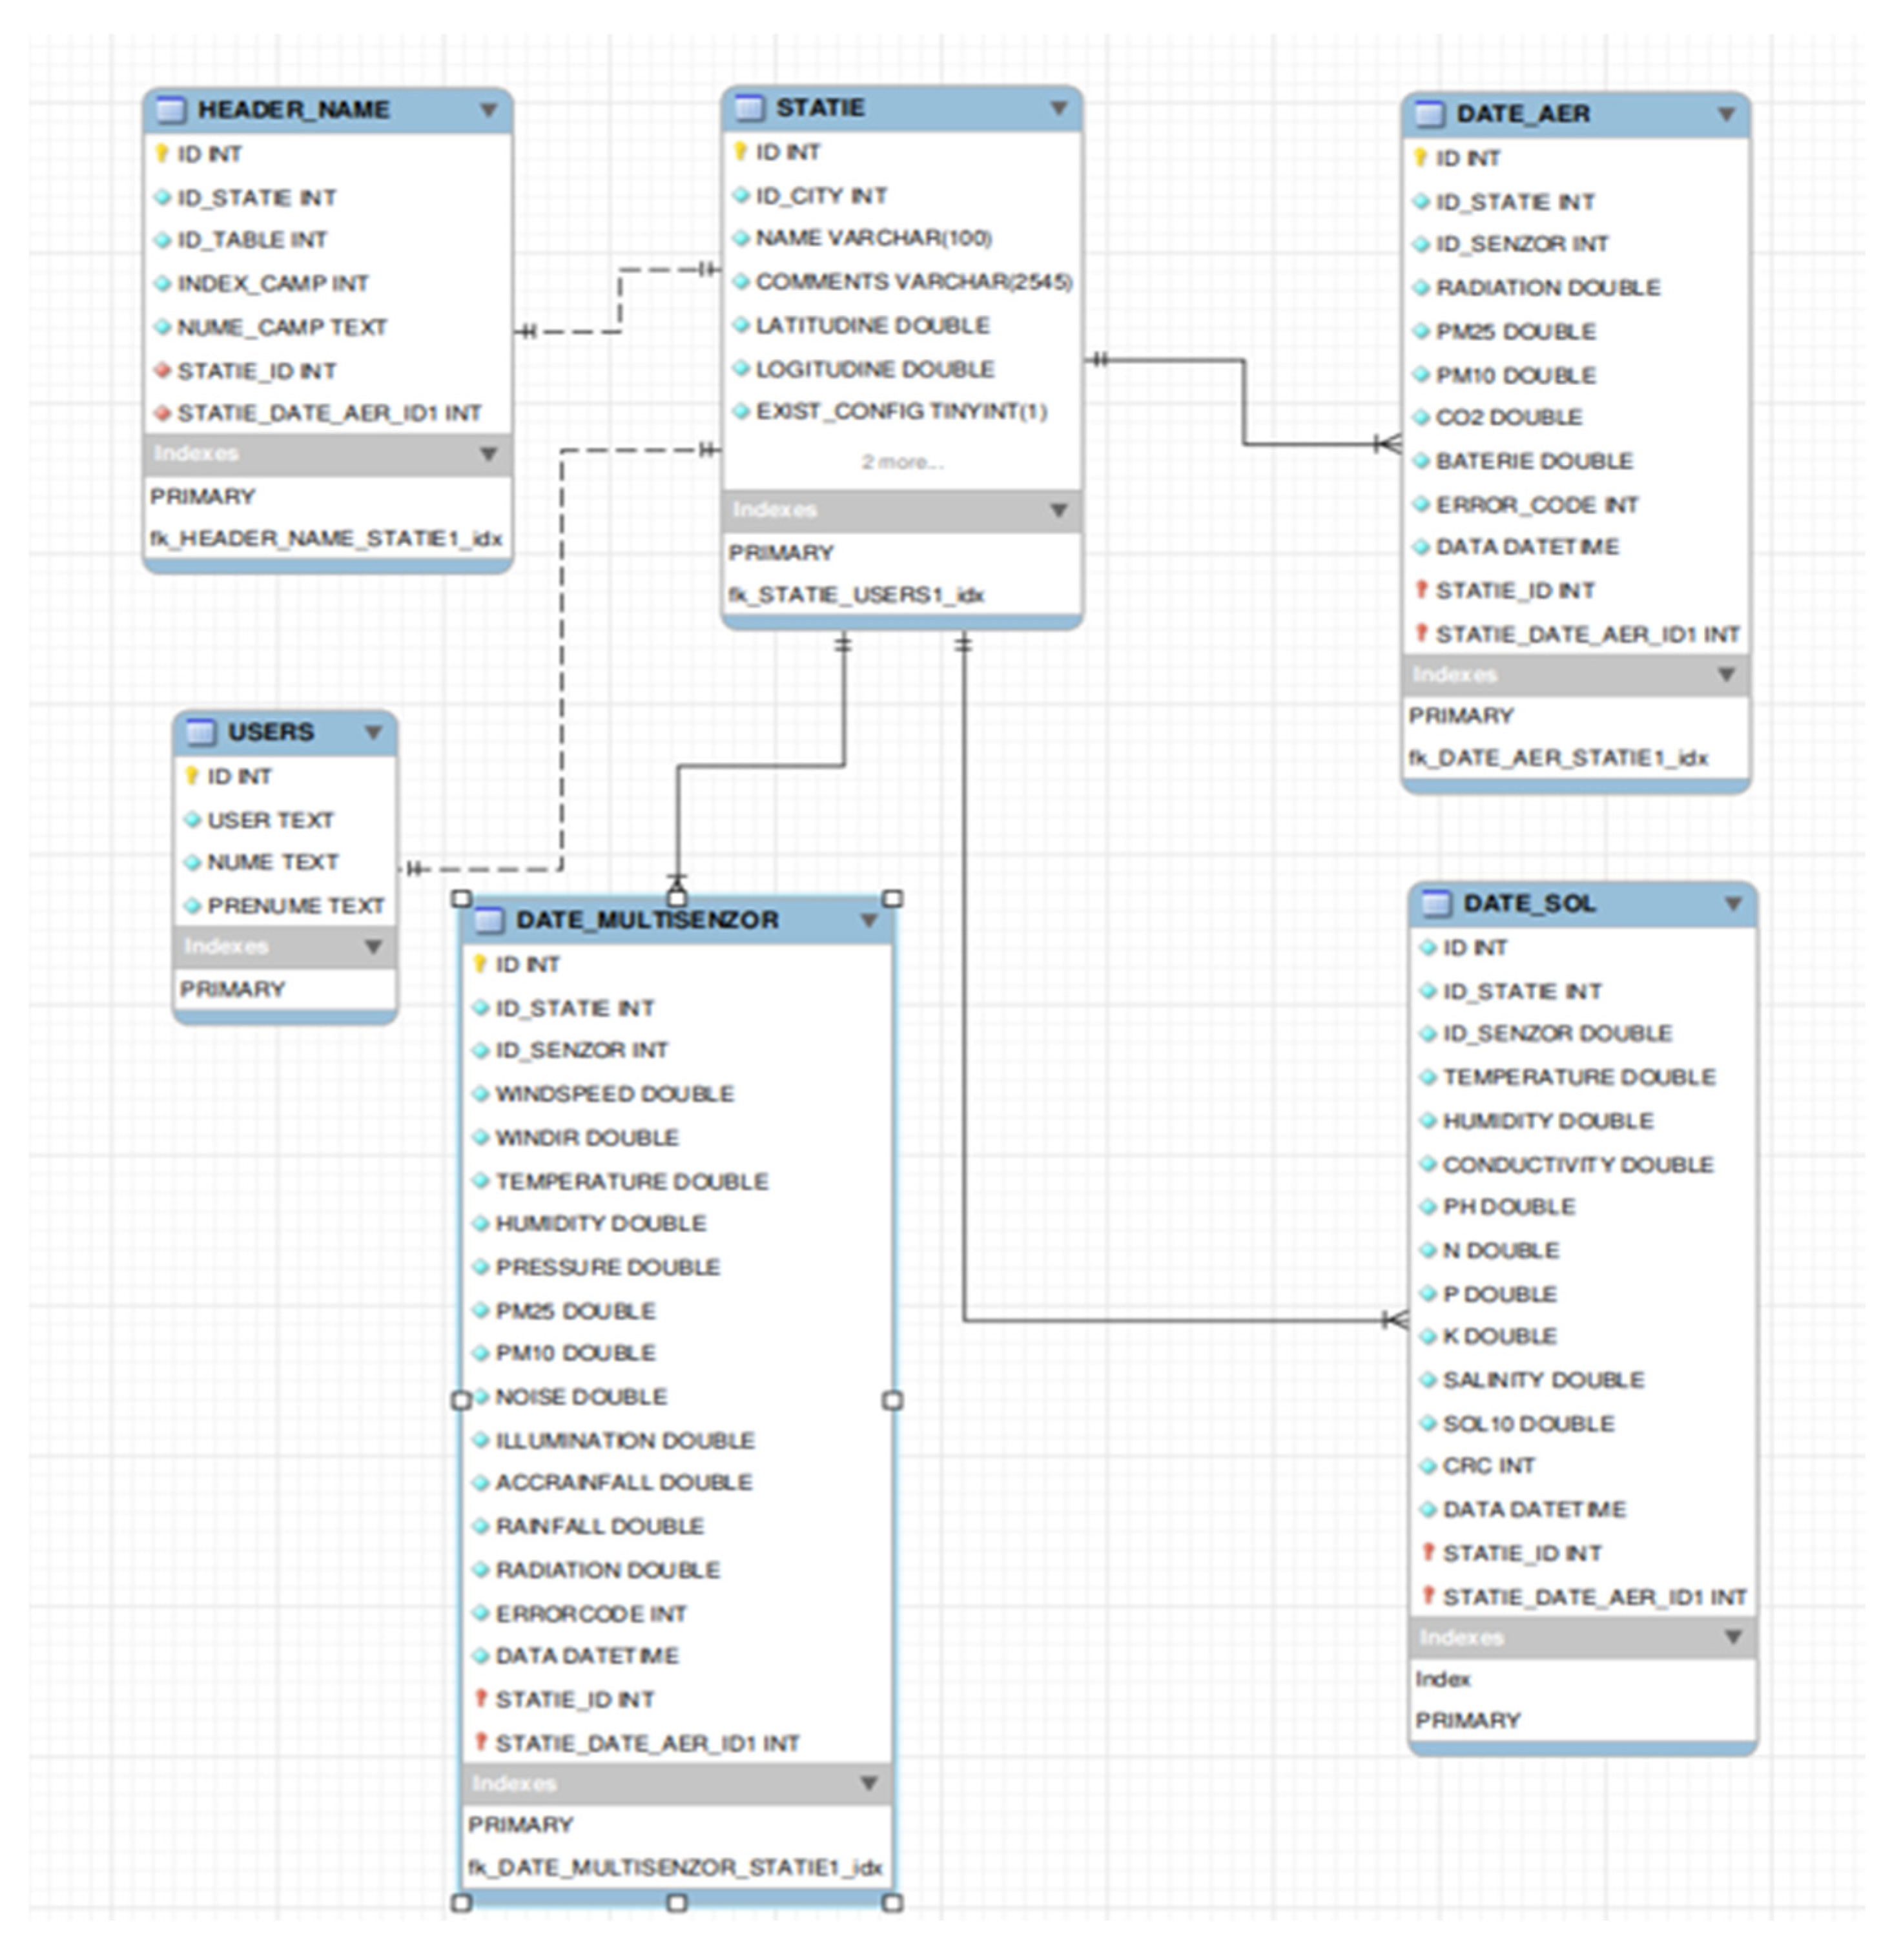Click red foreign key icon of STATIE_ID INT in DATE_AER
The image size is (1901, 1960).
[1421, 590]
